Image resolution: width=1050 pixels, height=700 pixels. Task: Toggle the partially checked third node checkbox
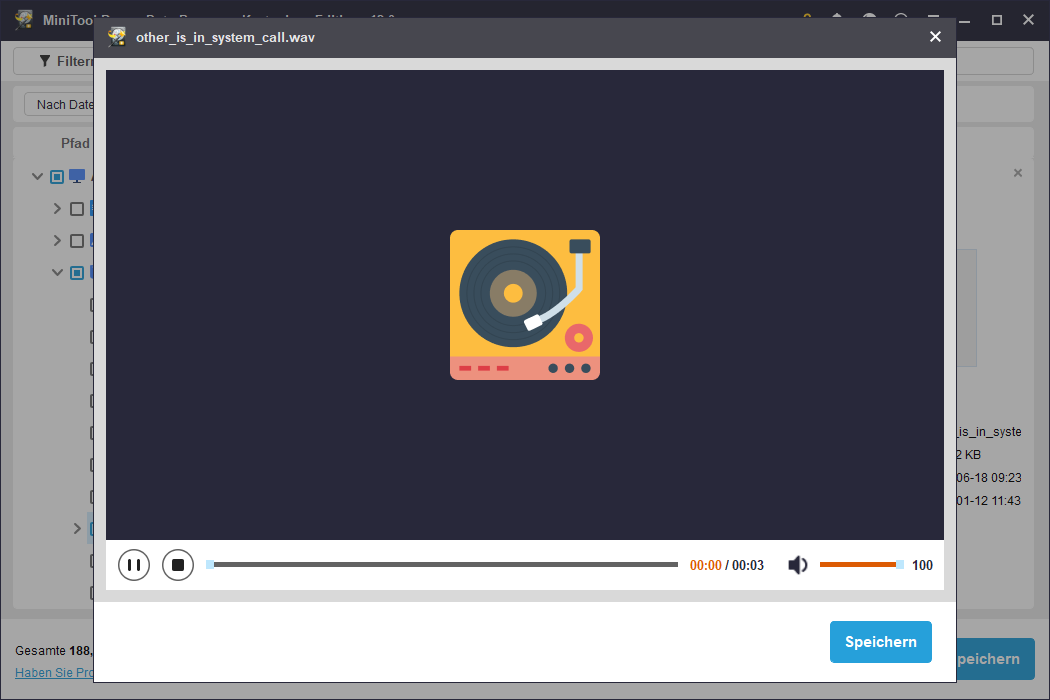(77, 273)
